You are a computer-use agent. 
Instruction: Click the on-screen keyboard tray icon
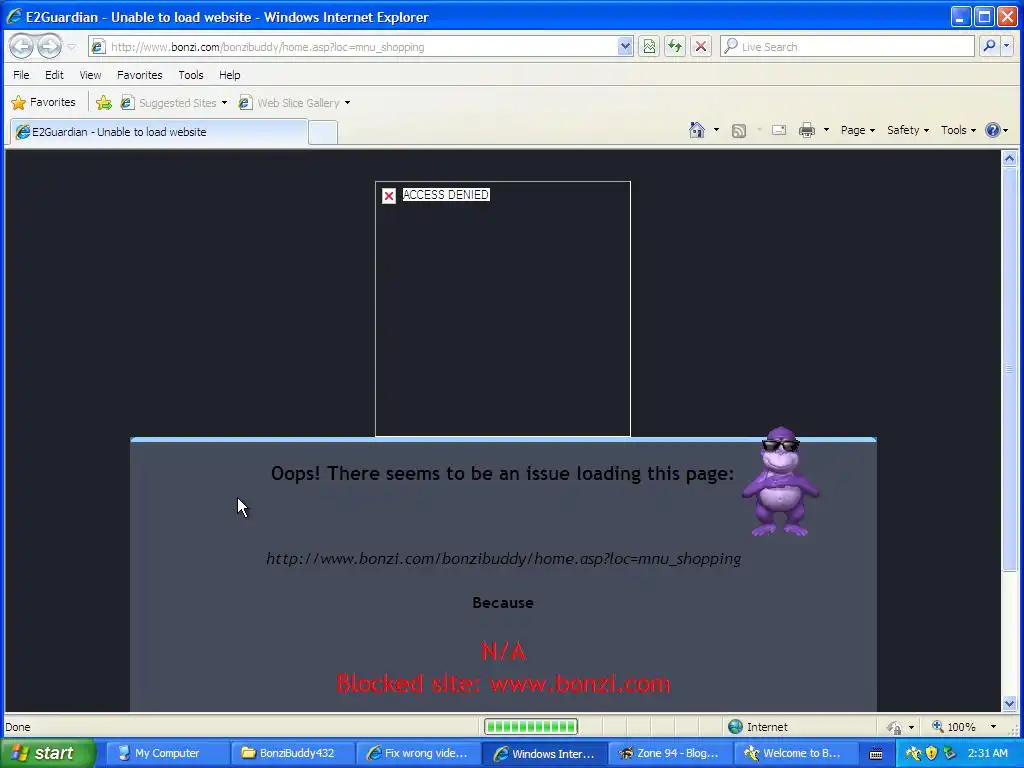(876, 754)
